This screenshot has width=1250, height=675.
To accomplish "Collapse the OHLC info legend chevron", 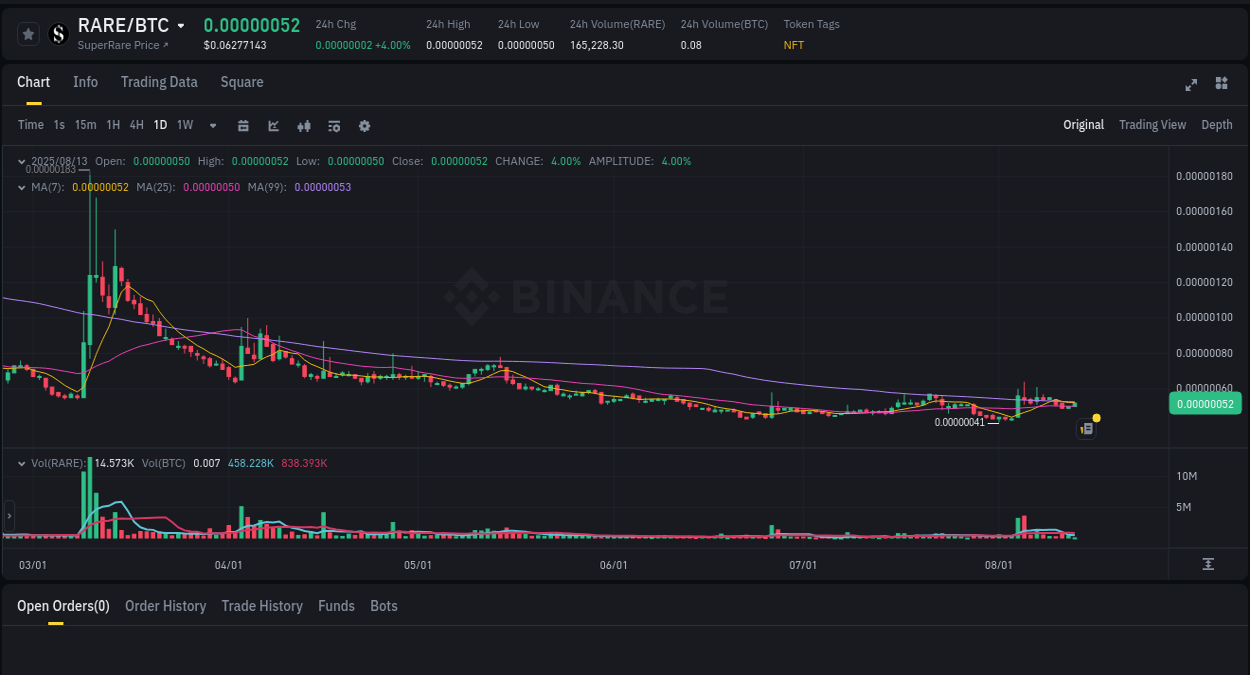I will [22, 160].
